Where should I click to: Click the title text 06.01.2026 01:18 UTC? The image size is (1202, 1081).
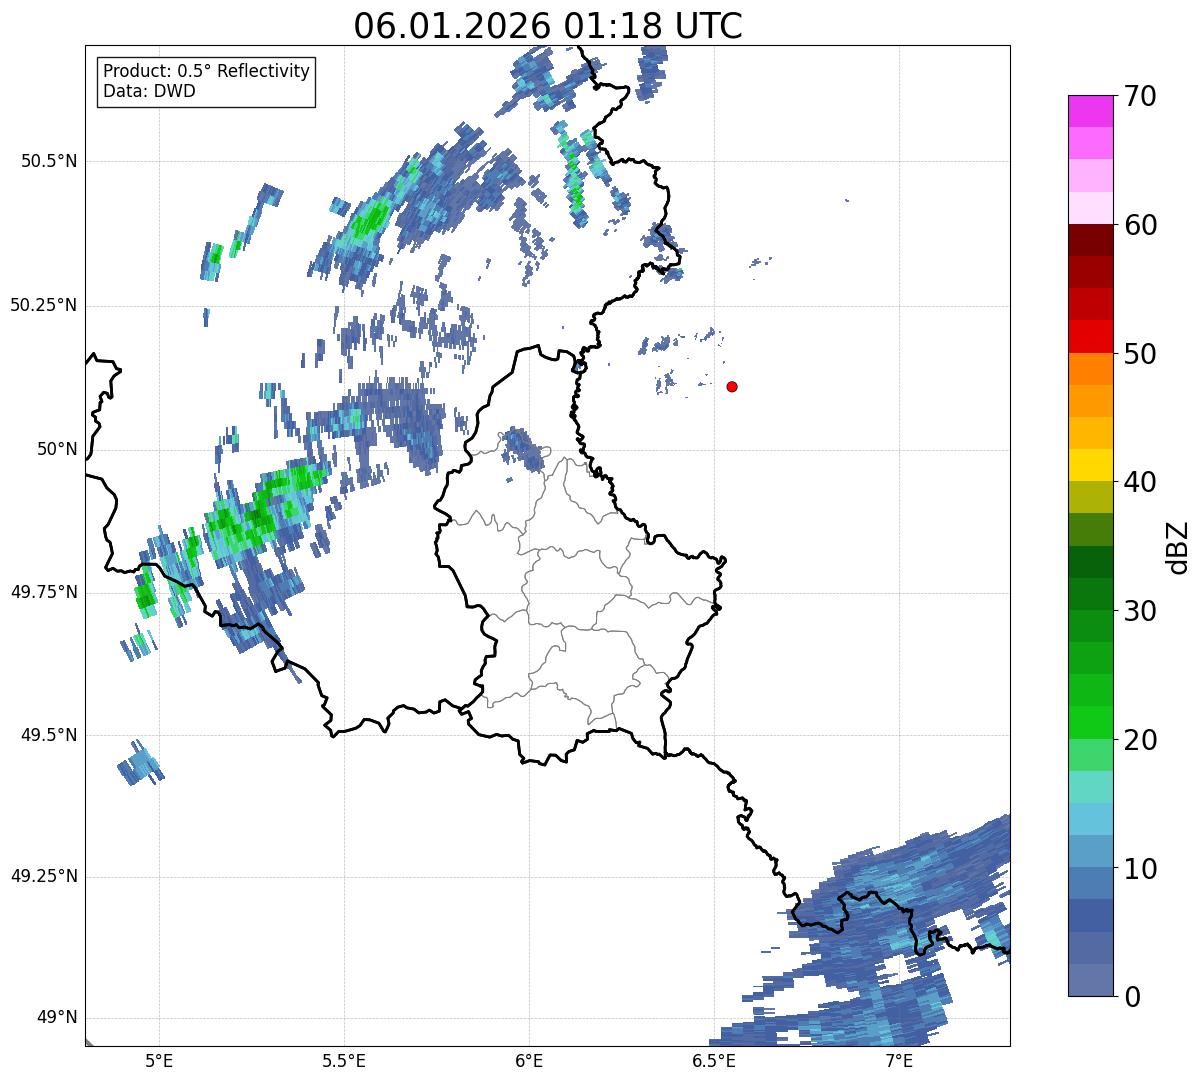pos(548,26)
